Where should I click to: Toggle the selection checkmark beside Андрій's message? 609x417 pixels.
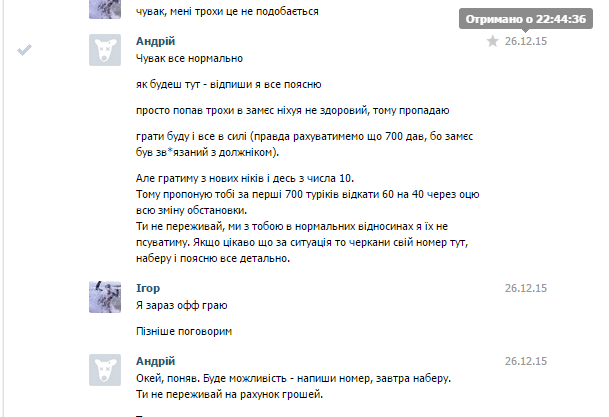point(24,50)
